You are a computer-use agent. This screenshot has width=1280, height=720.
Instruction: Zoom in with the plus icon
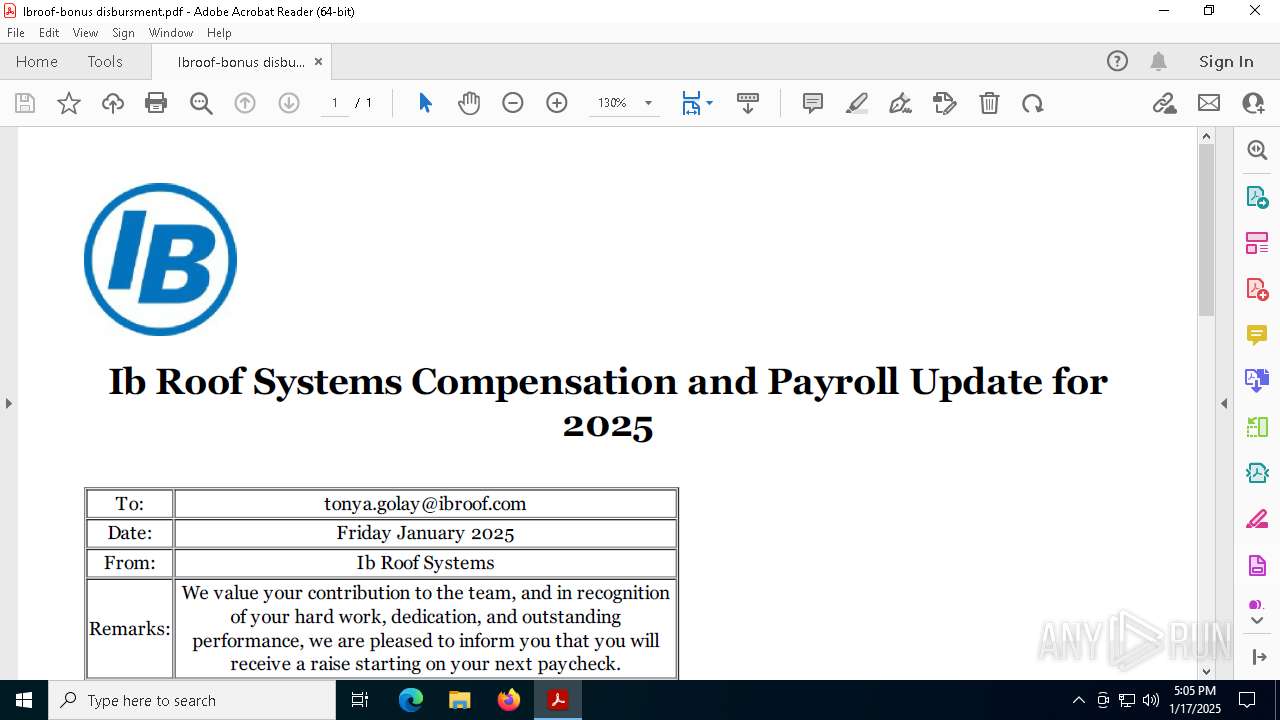point(557,103)
